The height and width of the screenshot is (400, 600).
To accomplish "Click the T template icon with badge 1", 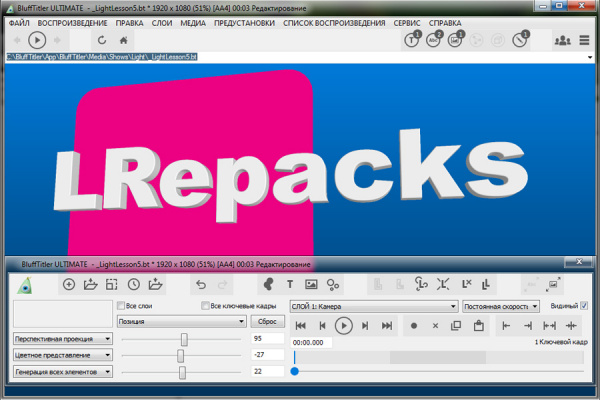I will pyautogui.click(x=412, y=39).
